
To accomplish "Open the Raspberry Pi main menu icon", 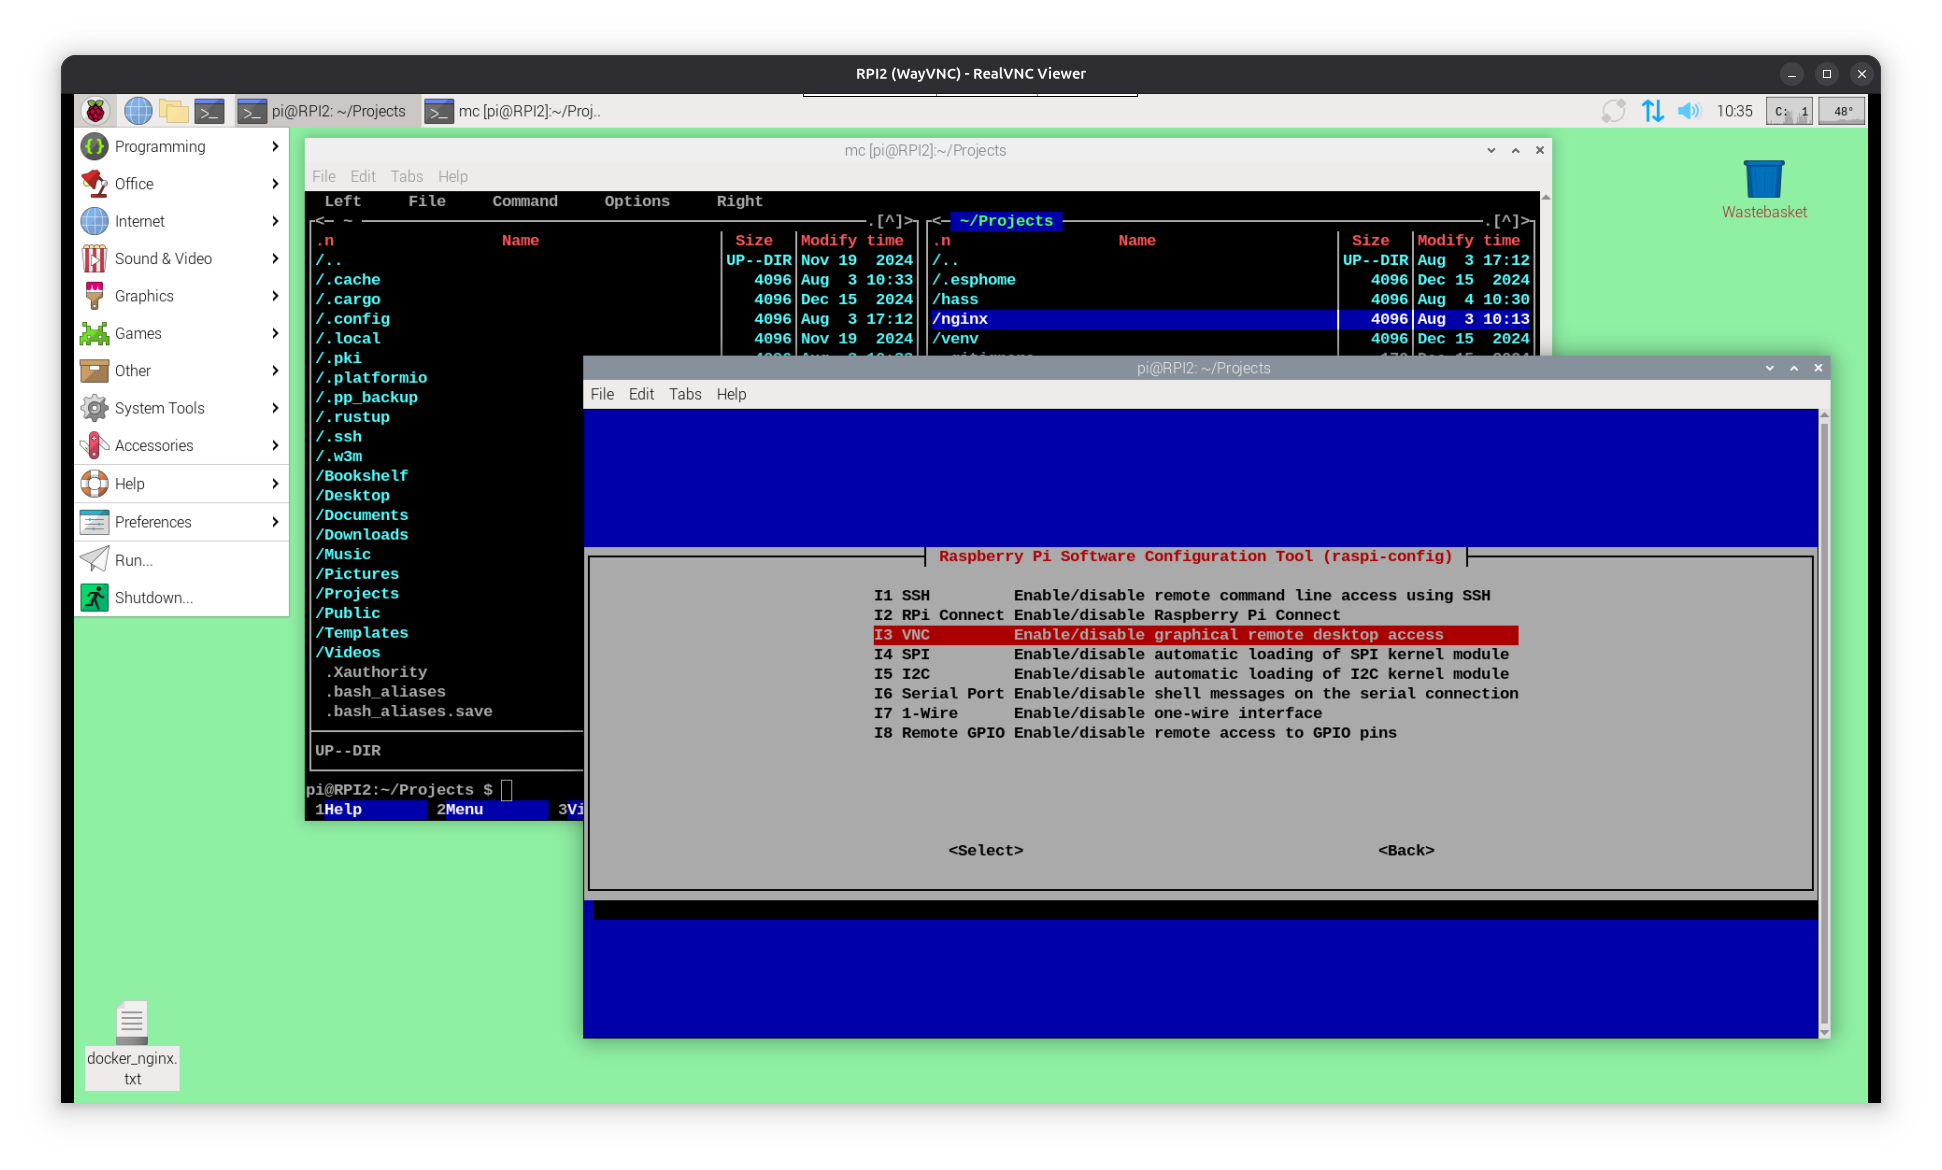I will (96, 111).
